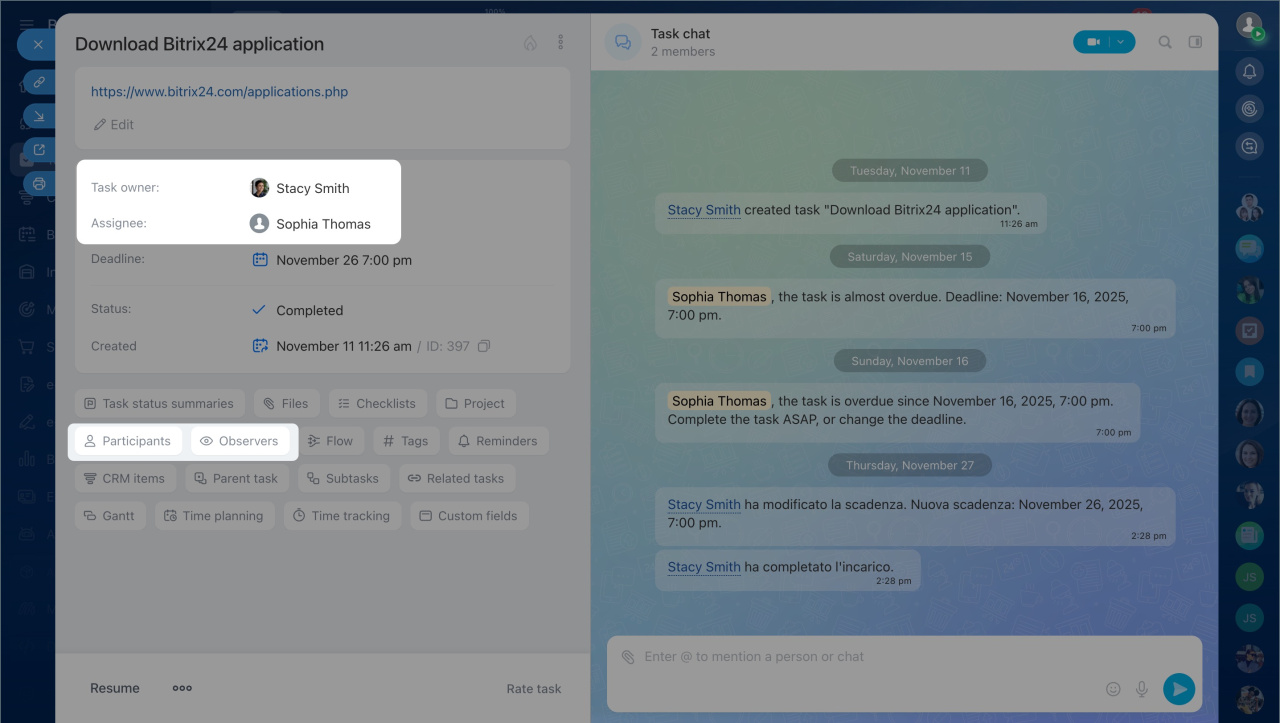The height and width of the screenshot is (723, 1280).
Task: Open Stacy Smith link in the 'ha completato l'incarico' message
Action: [704, 567]
